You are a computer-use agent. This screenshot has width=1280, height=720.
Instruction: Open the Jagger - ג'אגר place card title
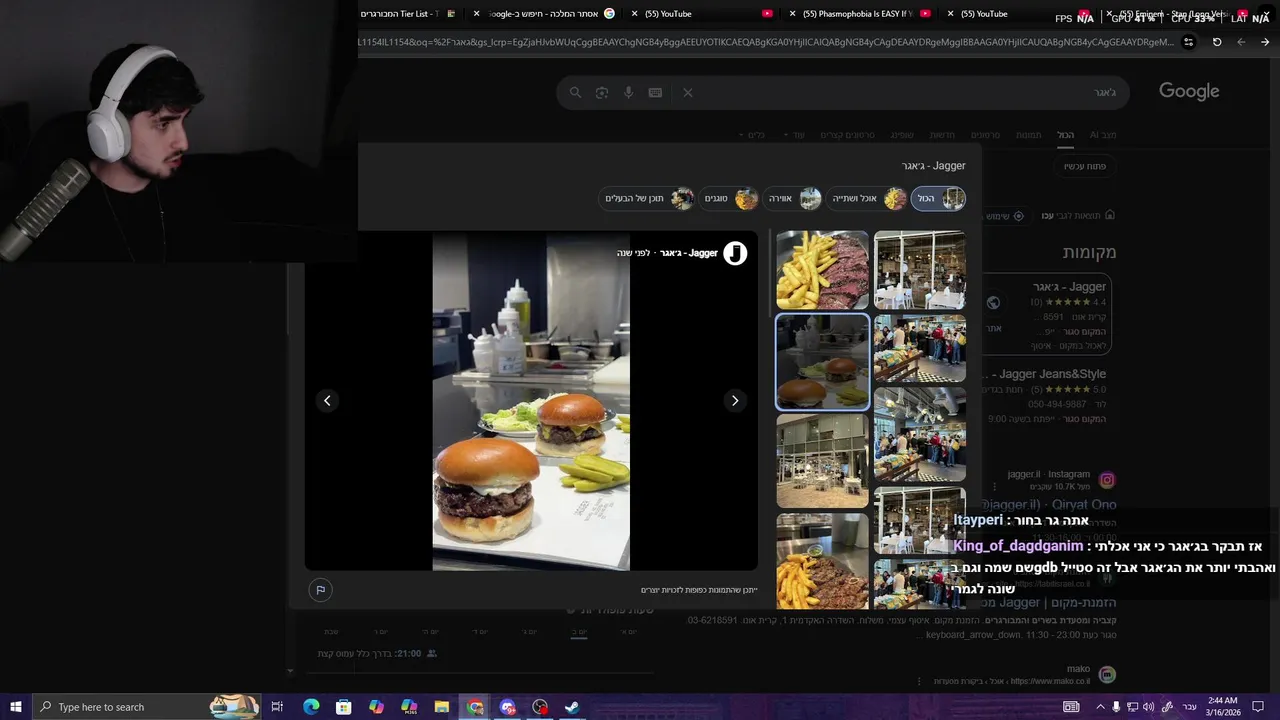1070,287
